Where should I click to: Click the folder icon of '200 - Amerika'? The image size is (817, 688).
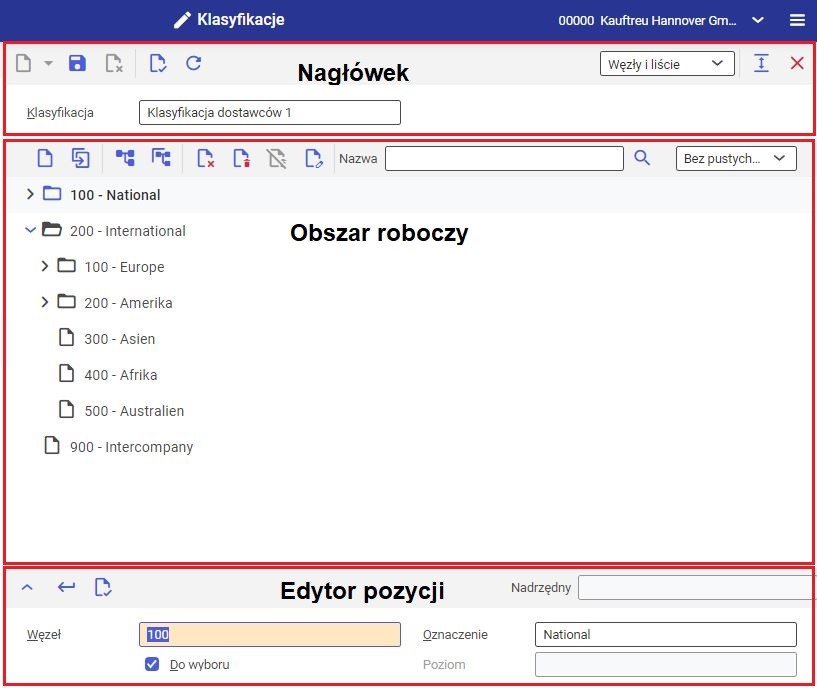[x=66, y=301]
